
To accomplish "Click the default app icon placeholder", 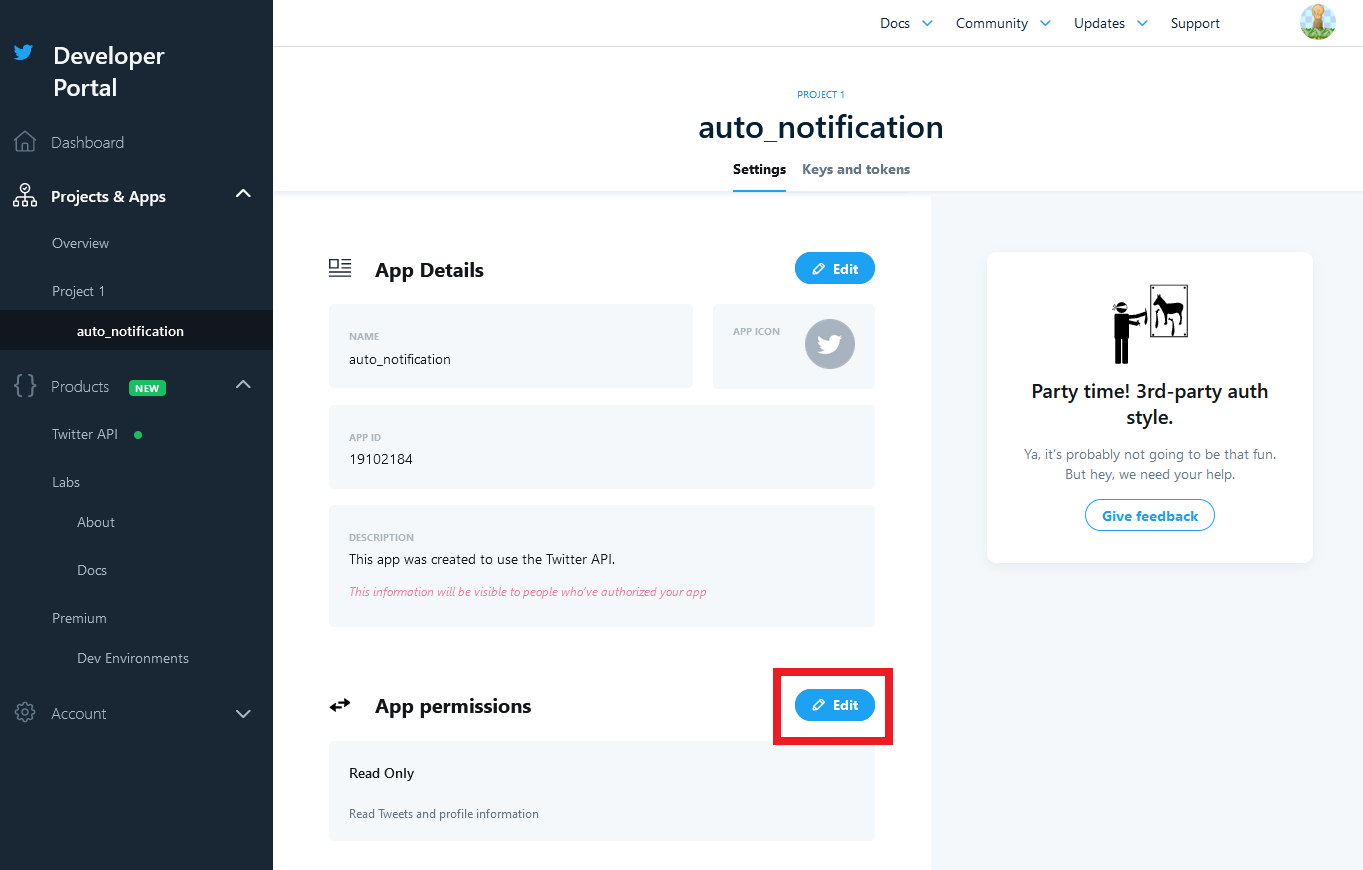I will pyautogui.click(x=830, y=344).
